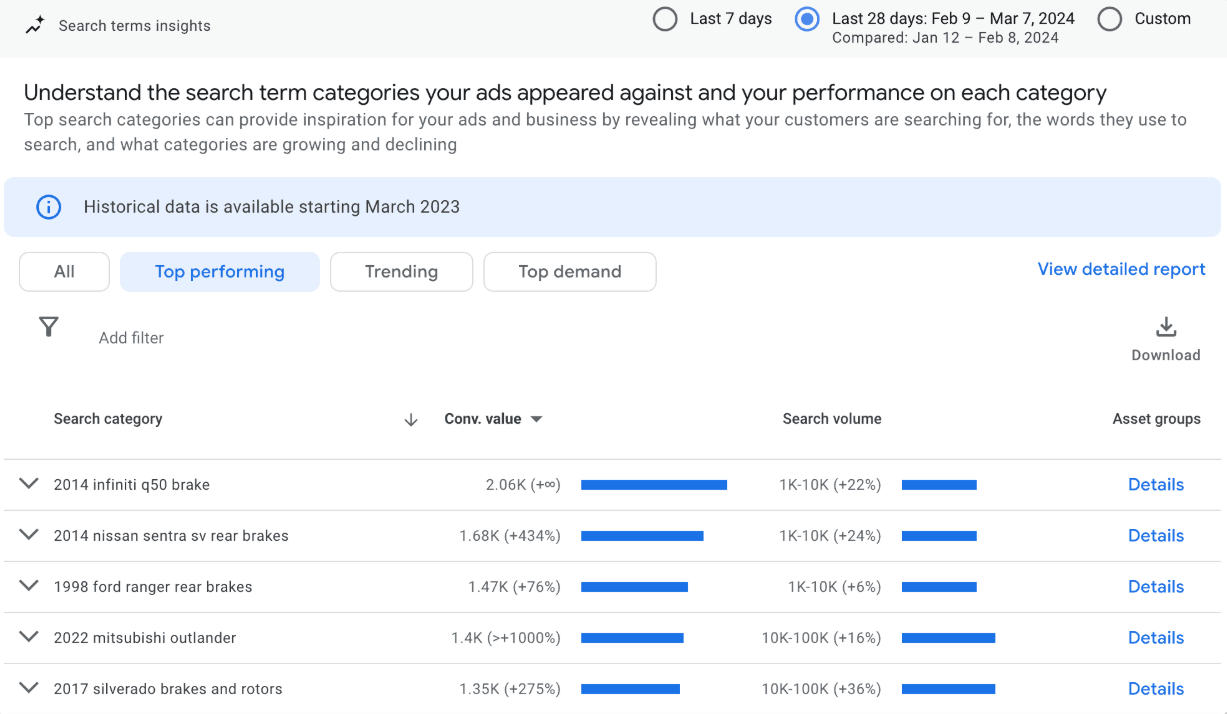Click the 1K-10K (+24%) search volume
Viewport: 1227px width, 714px height.
830,536
